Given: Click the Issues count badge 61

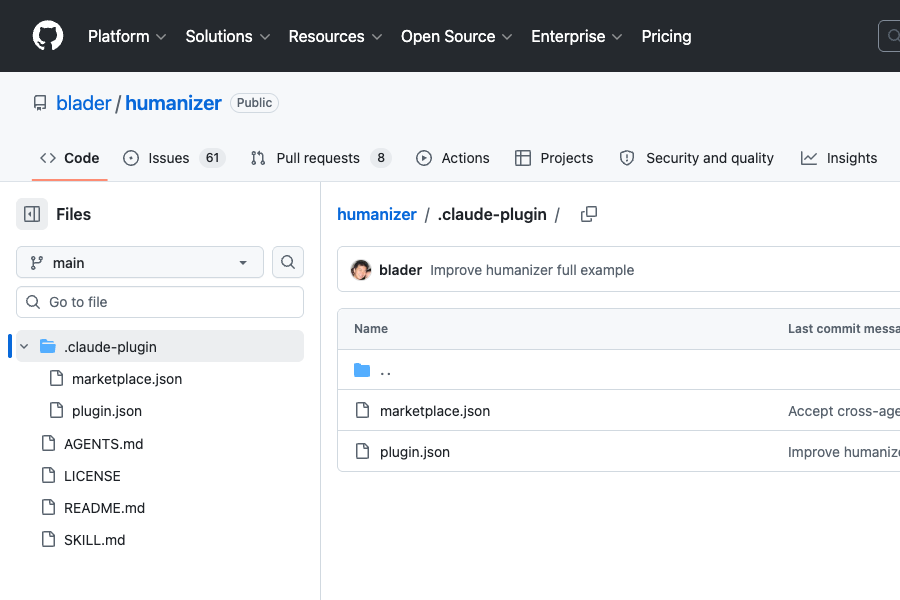Looking at the screenshot, I should click(212, 158).
